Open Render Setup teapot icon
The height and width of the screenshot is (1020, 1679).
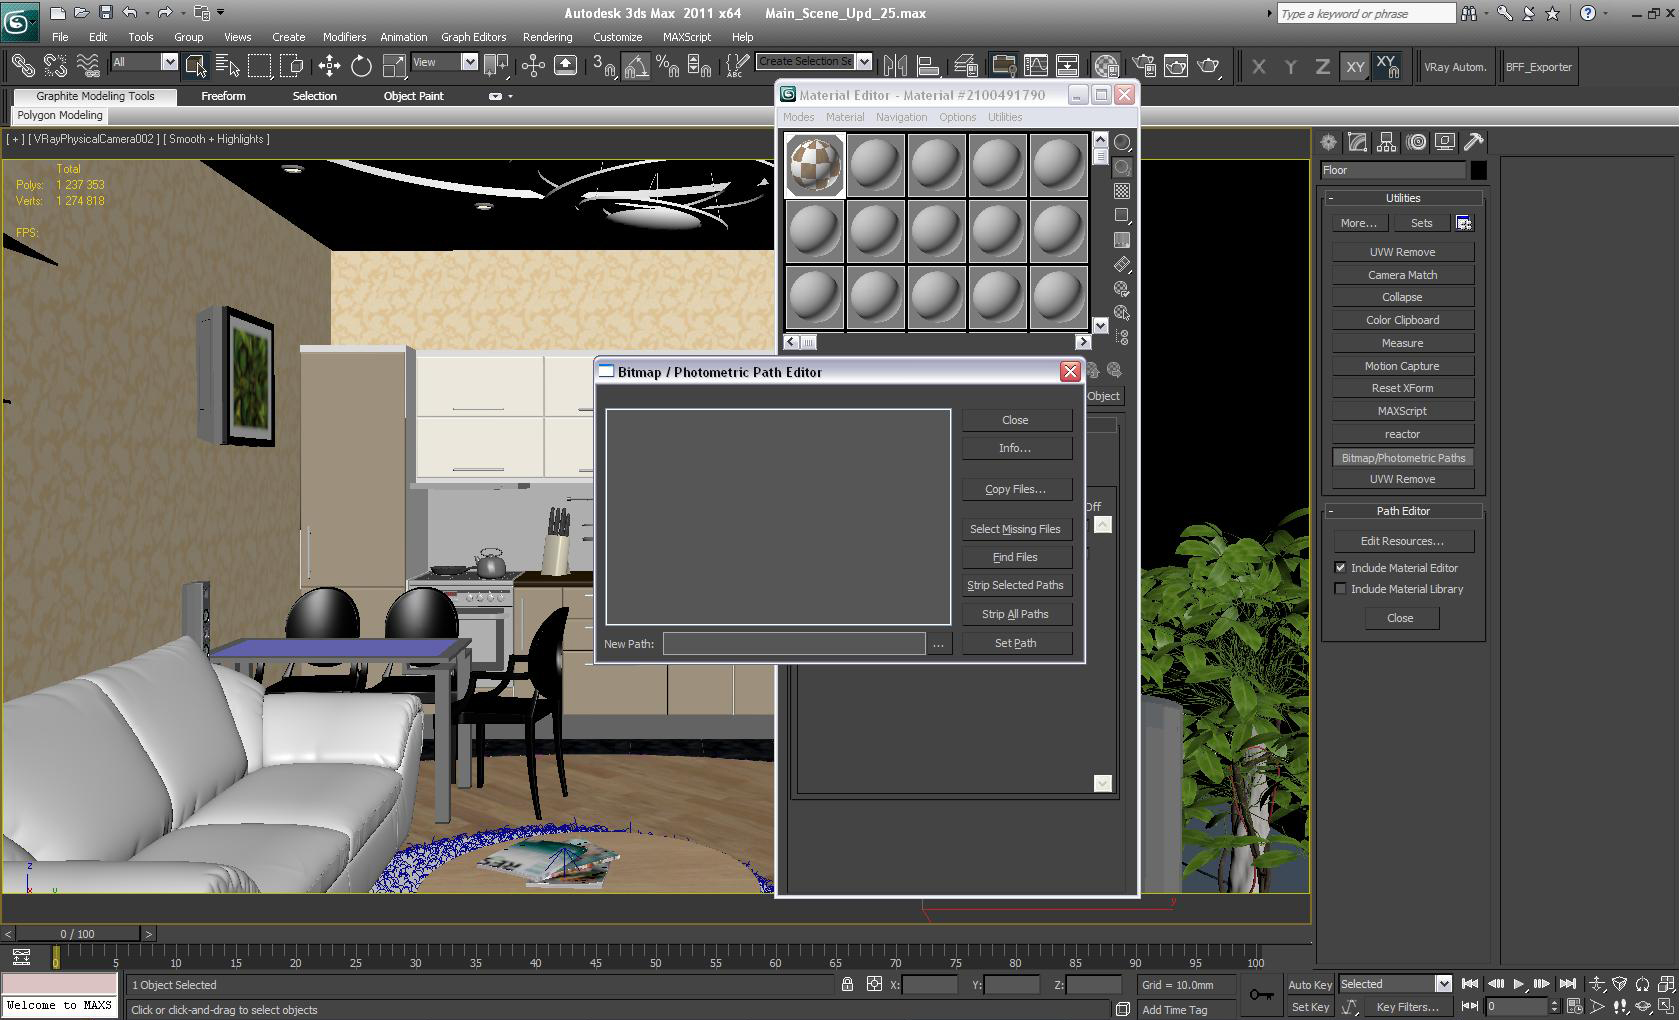pos(1144,67)
